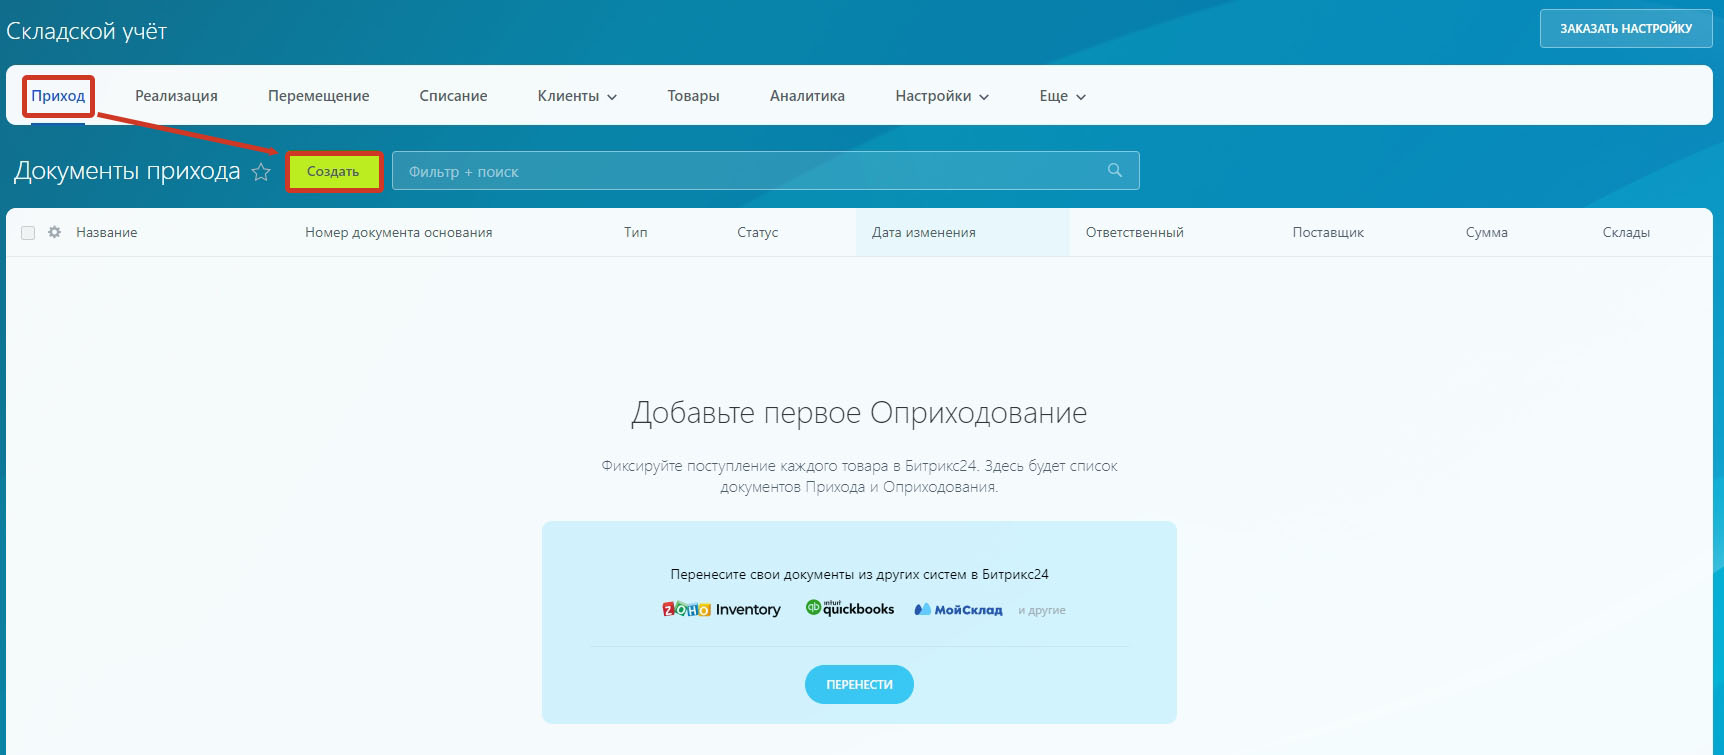Open the Аналитика tab
The width and height of the screenshot is (1724, 755).
click(x=807, y=96)
